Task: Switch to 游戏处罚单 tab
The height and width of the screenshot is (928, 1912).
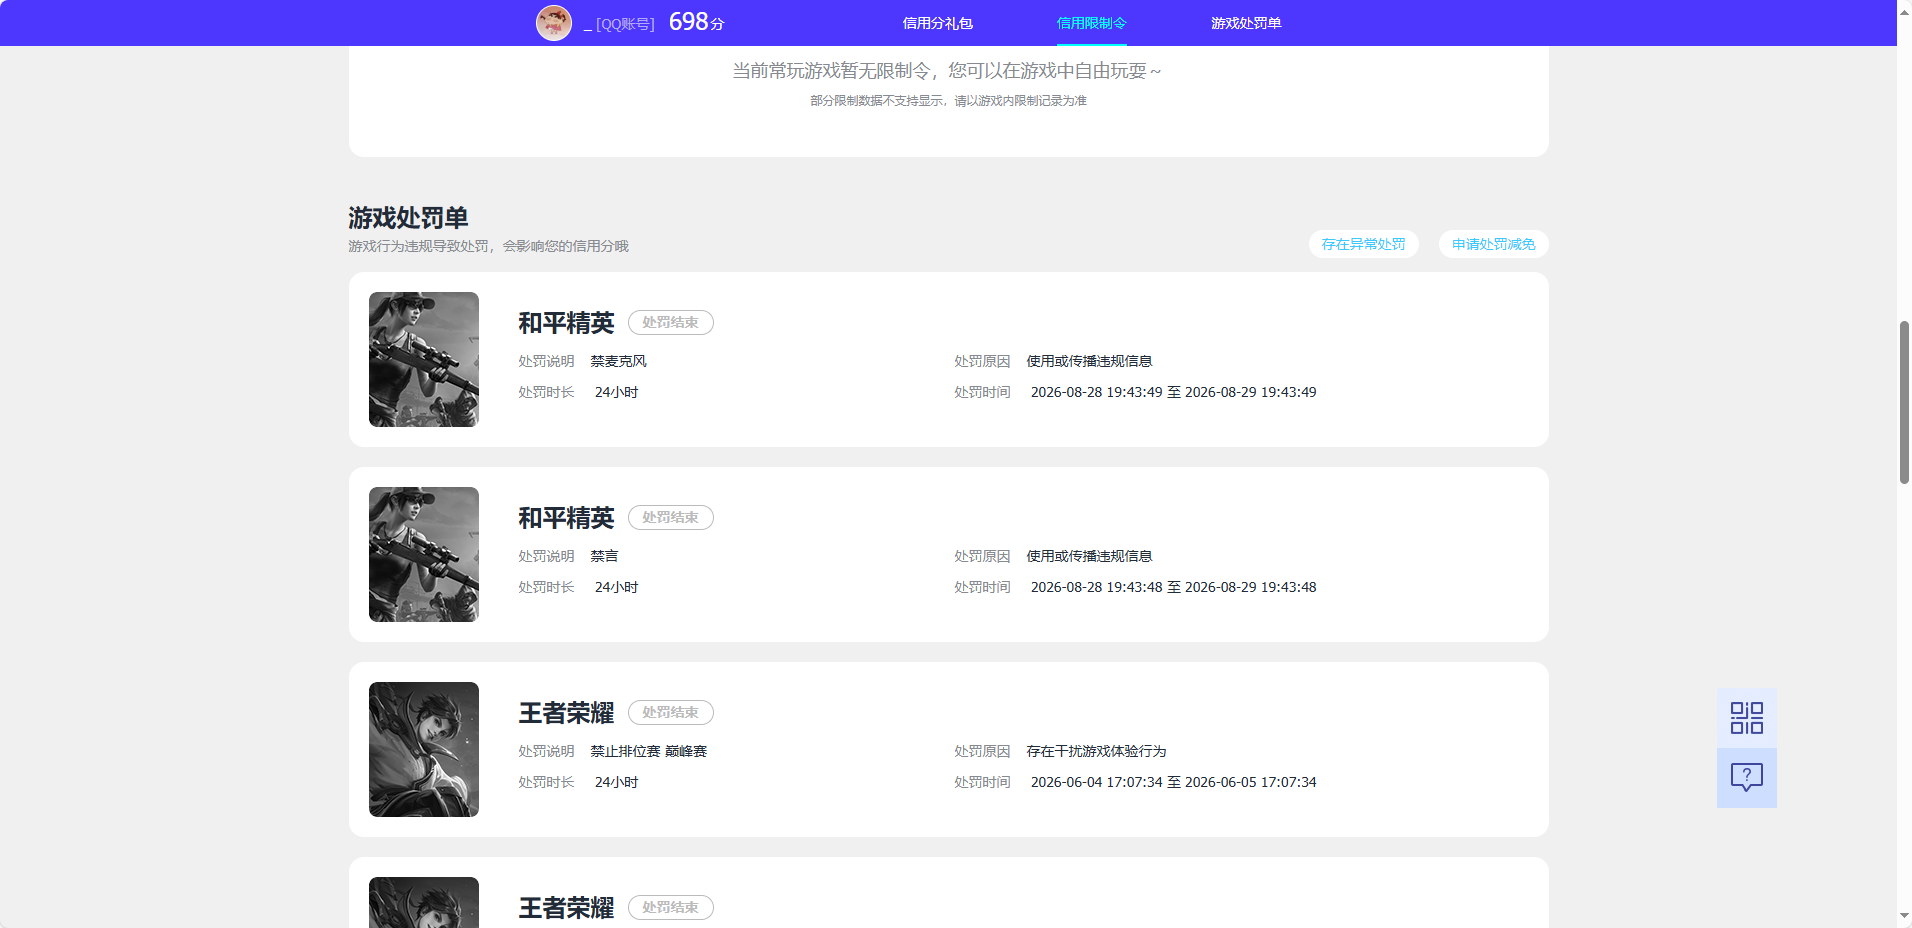Action: point(1246,23)
